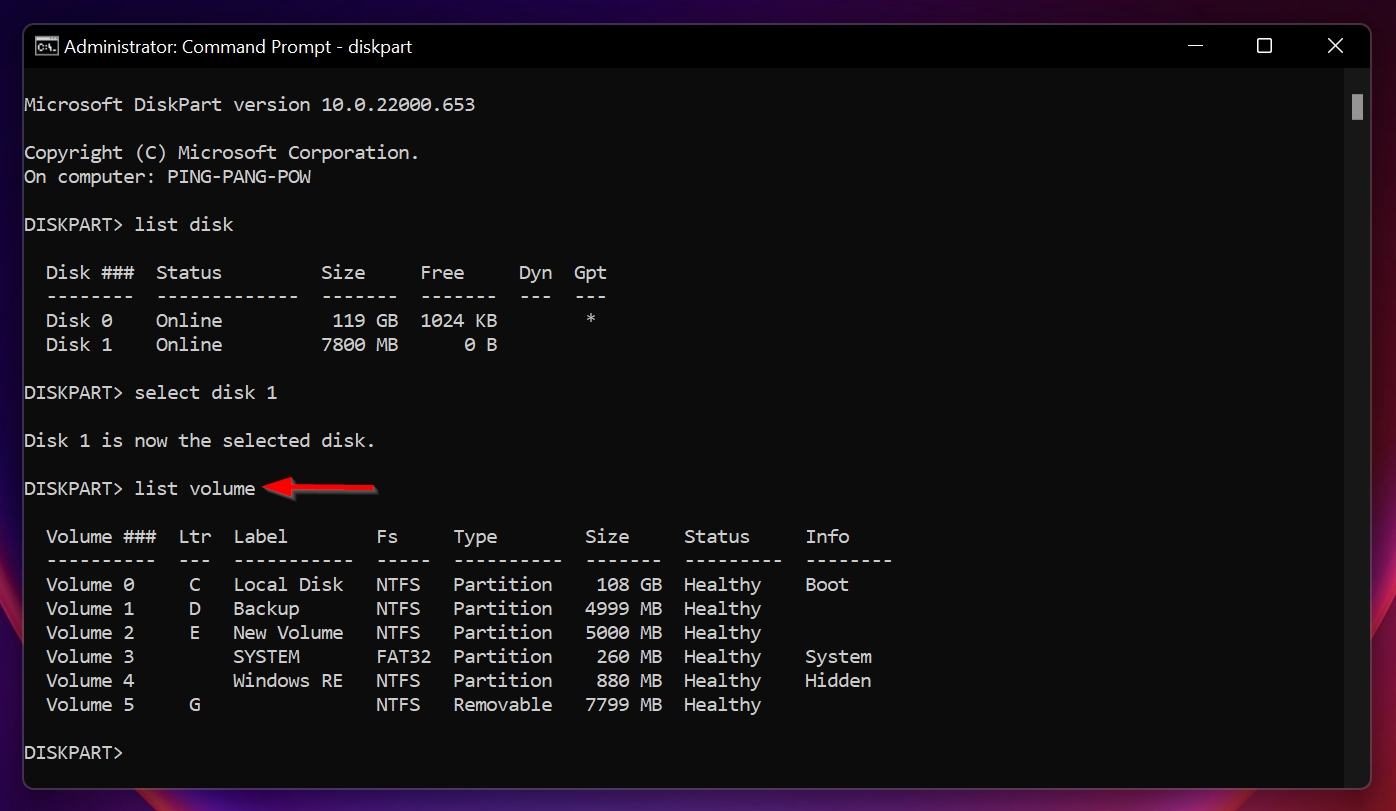Click the 'Free' column header
1396x811 pixels.
(442, 273)
